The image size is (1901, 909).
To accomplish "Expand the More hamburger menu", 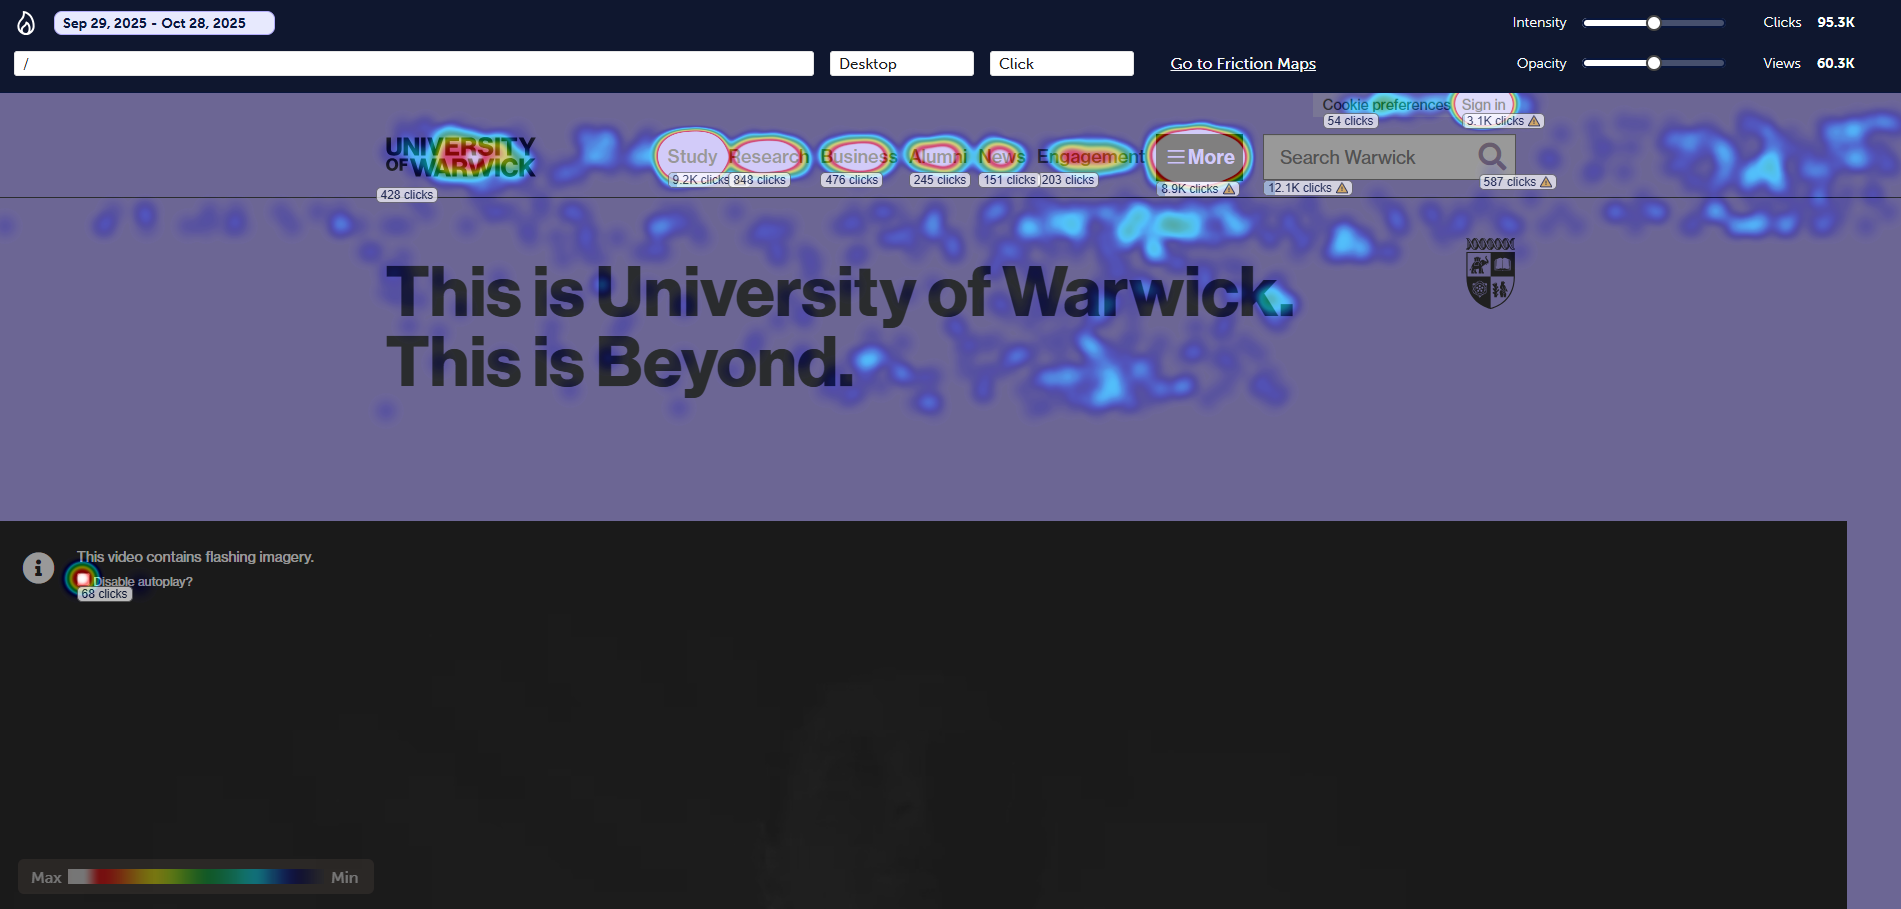I will pyautogui.click(x=1200, y=157).
